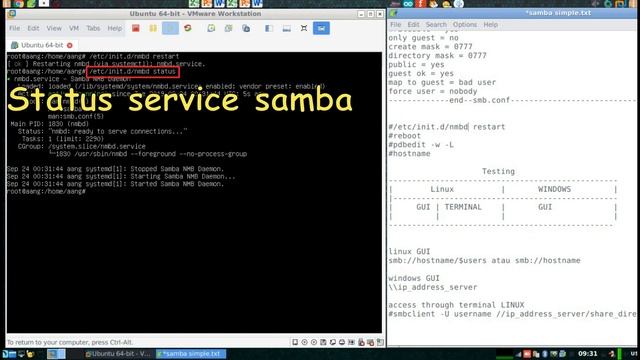Minimize the VMware Workstation window
The height and width of the screenshot is (360, 640).
[361, 14]
